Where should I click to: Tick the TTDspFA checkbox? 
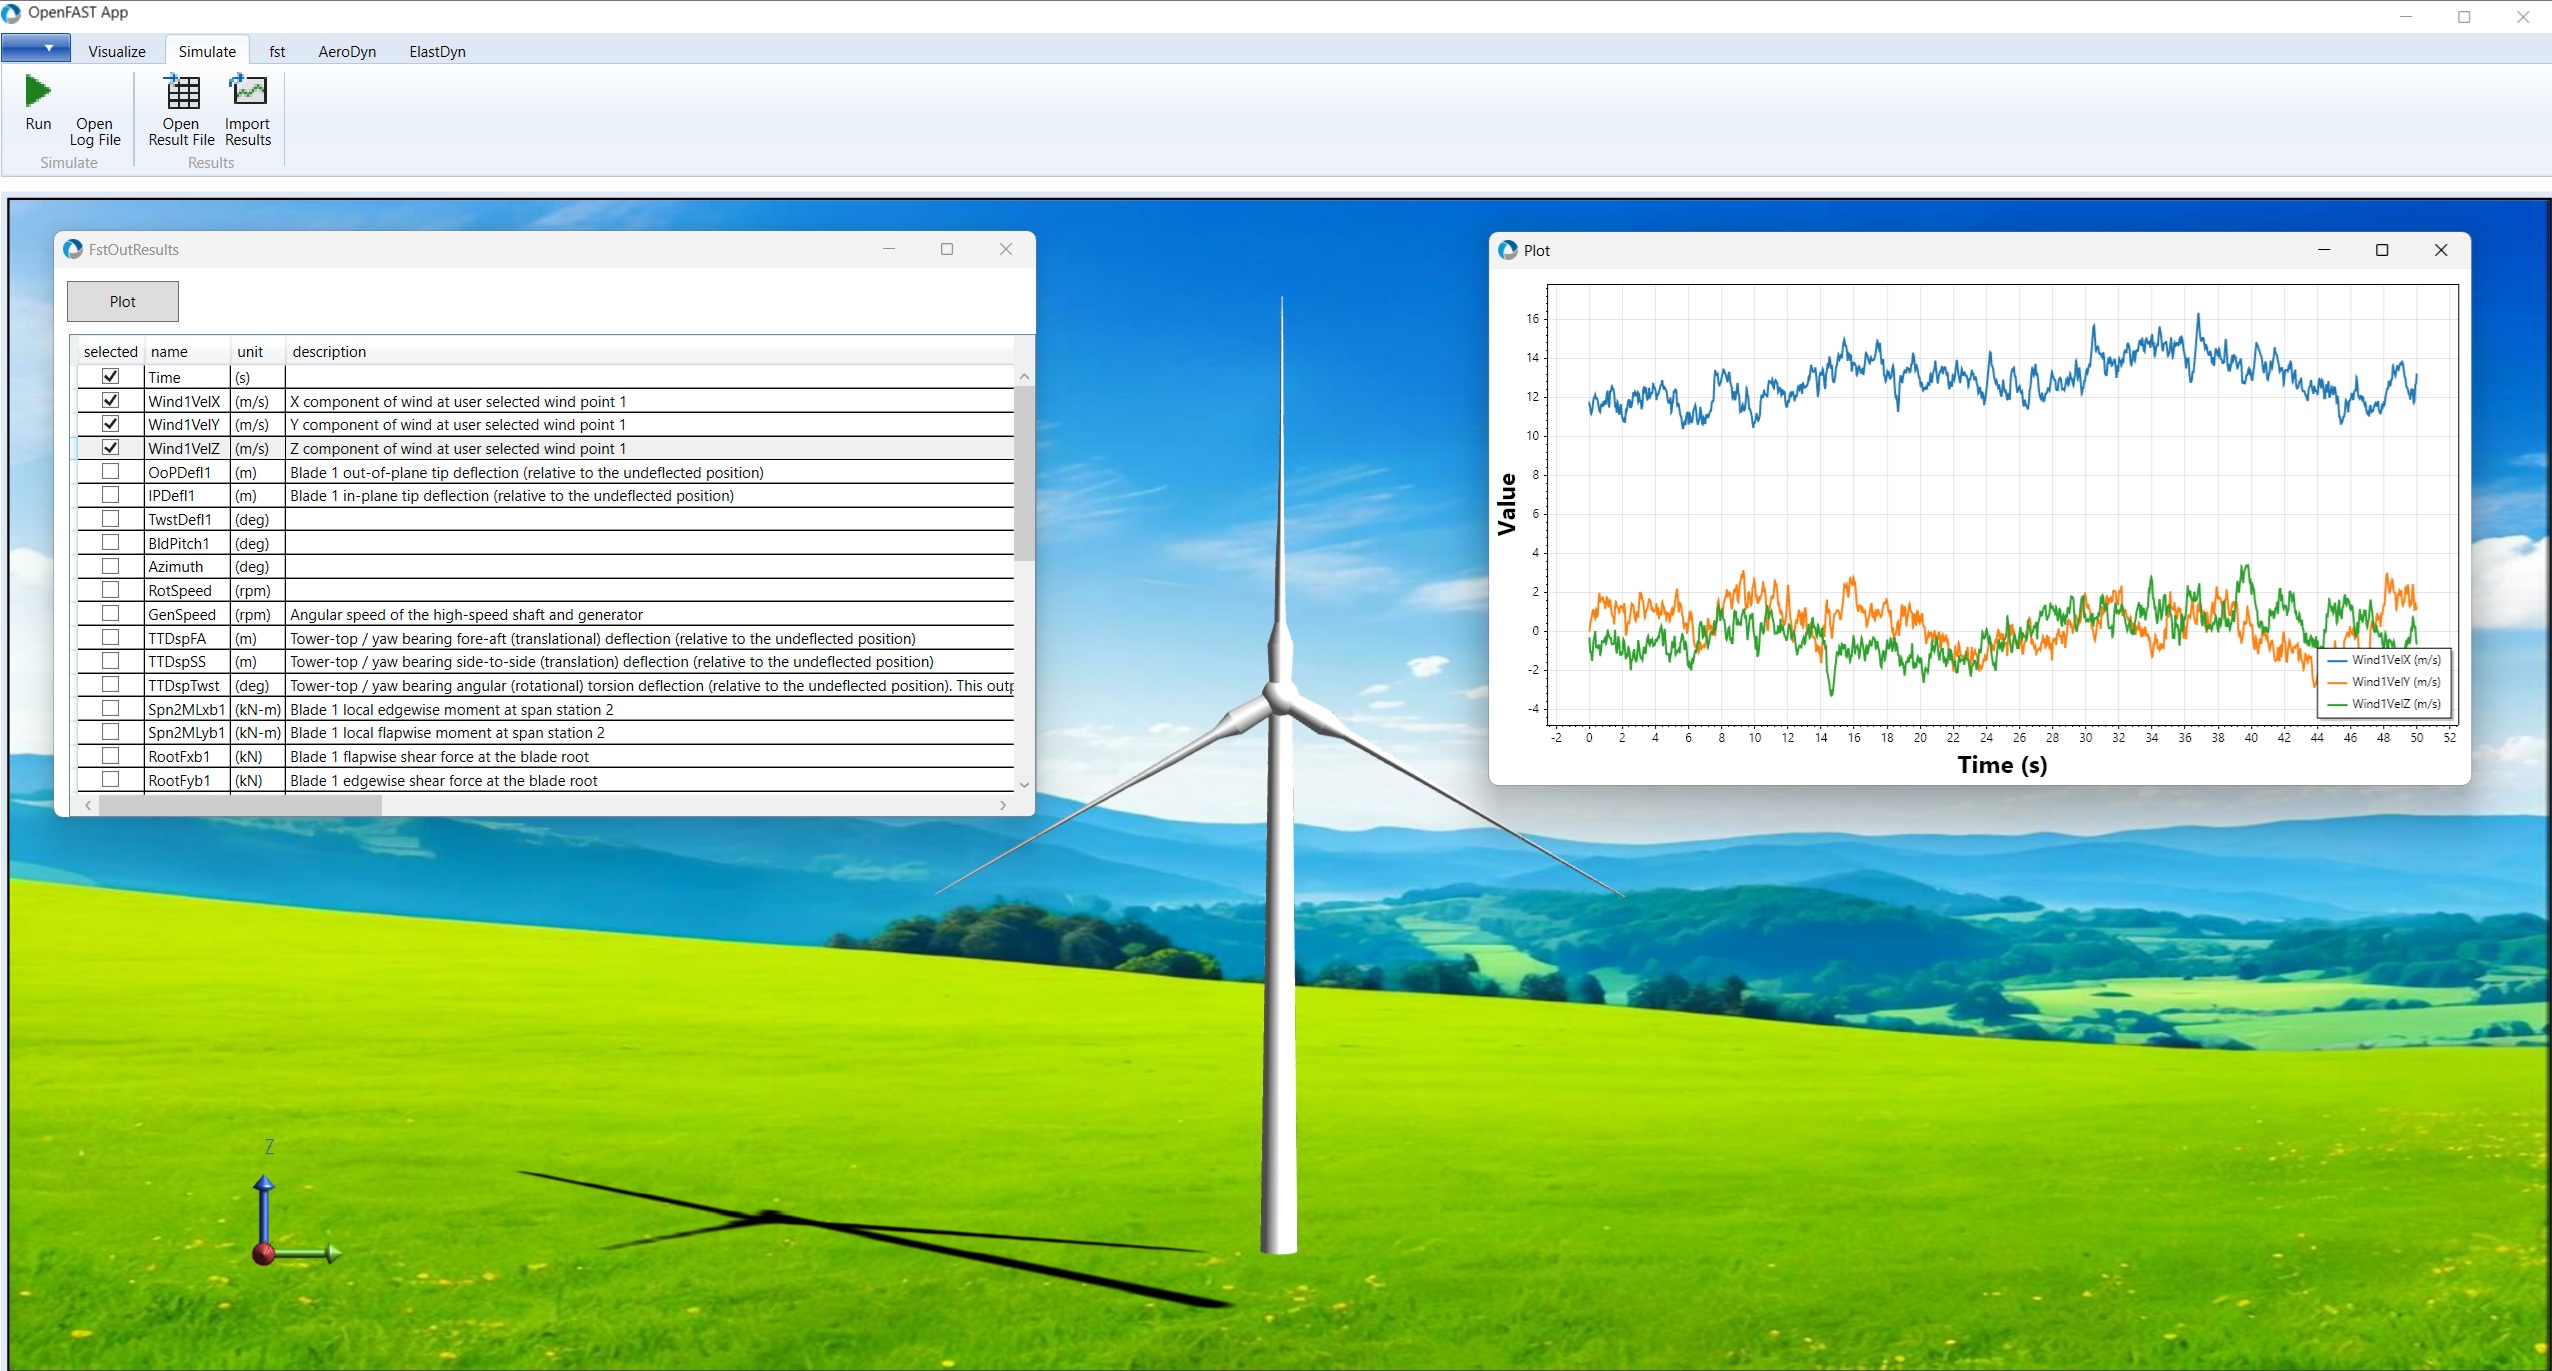111,637
